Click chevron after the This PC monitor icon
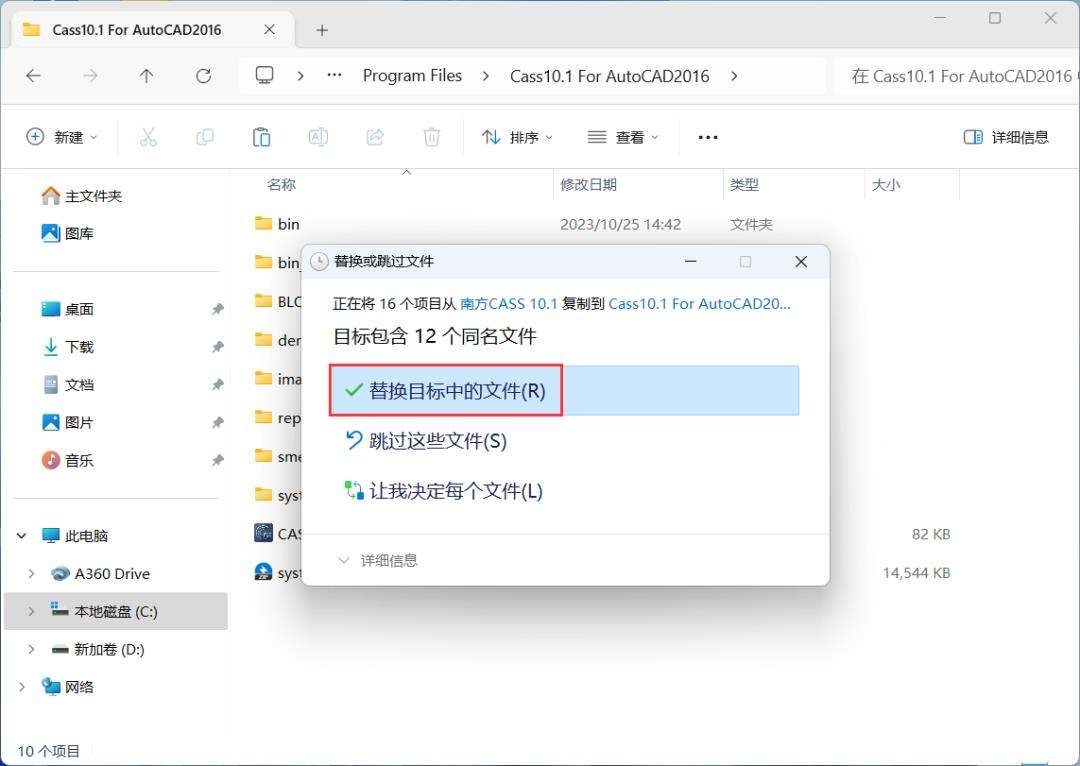This screenshot has height=766, width=1080. click(x=300, y=76)
